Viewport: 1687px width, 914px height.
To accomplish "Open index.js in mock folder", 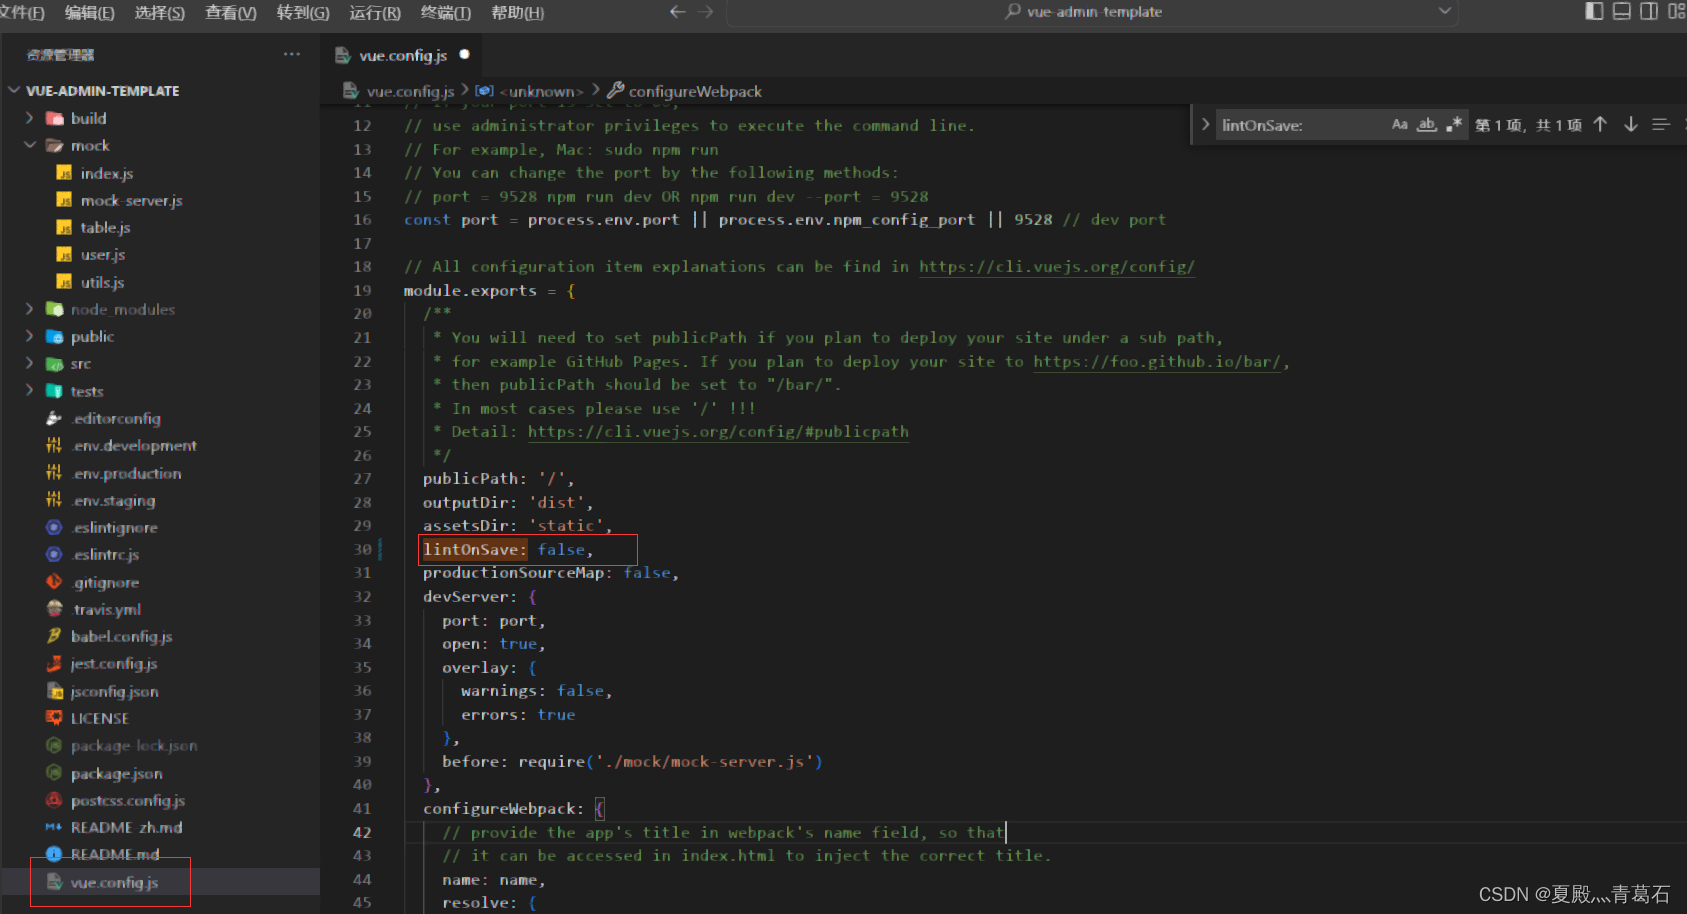I will tap(106, 173).
